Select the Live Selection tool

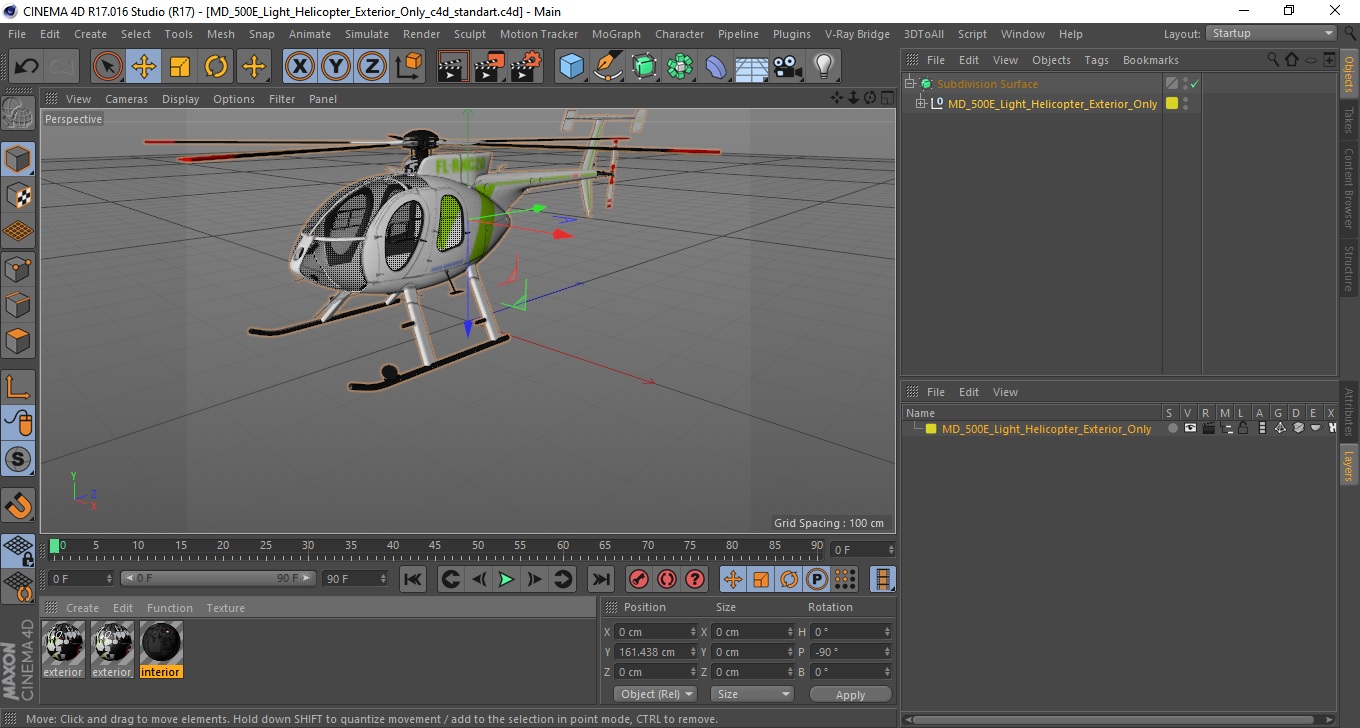(108, 67)
